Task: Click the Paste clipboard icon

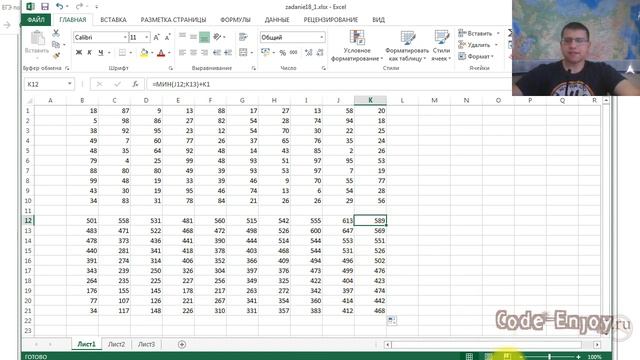Action: point(37,38)
